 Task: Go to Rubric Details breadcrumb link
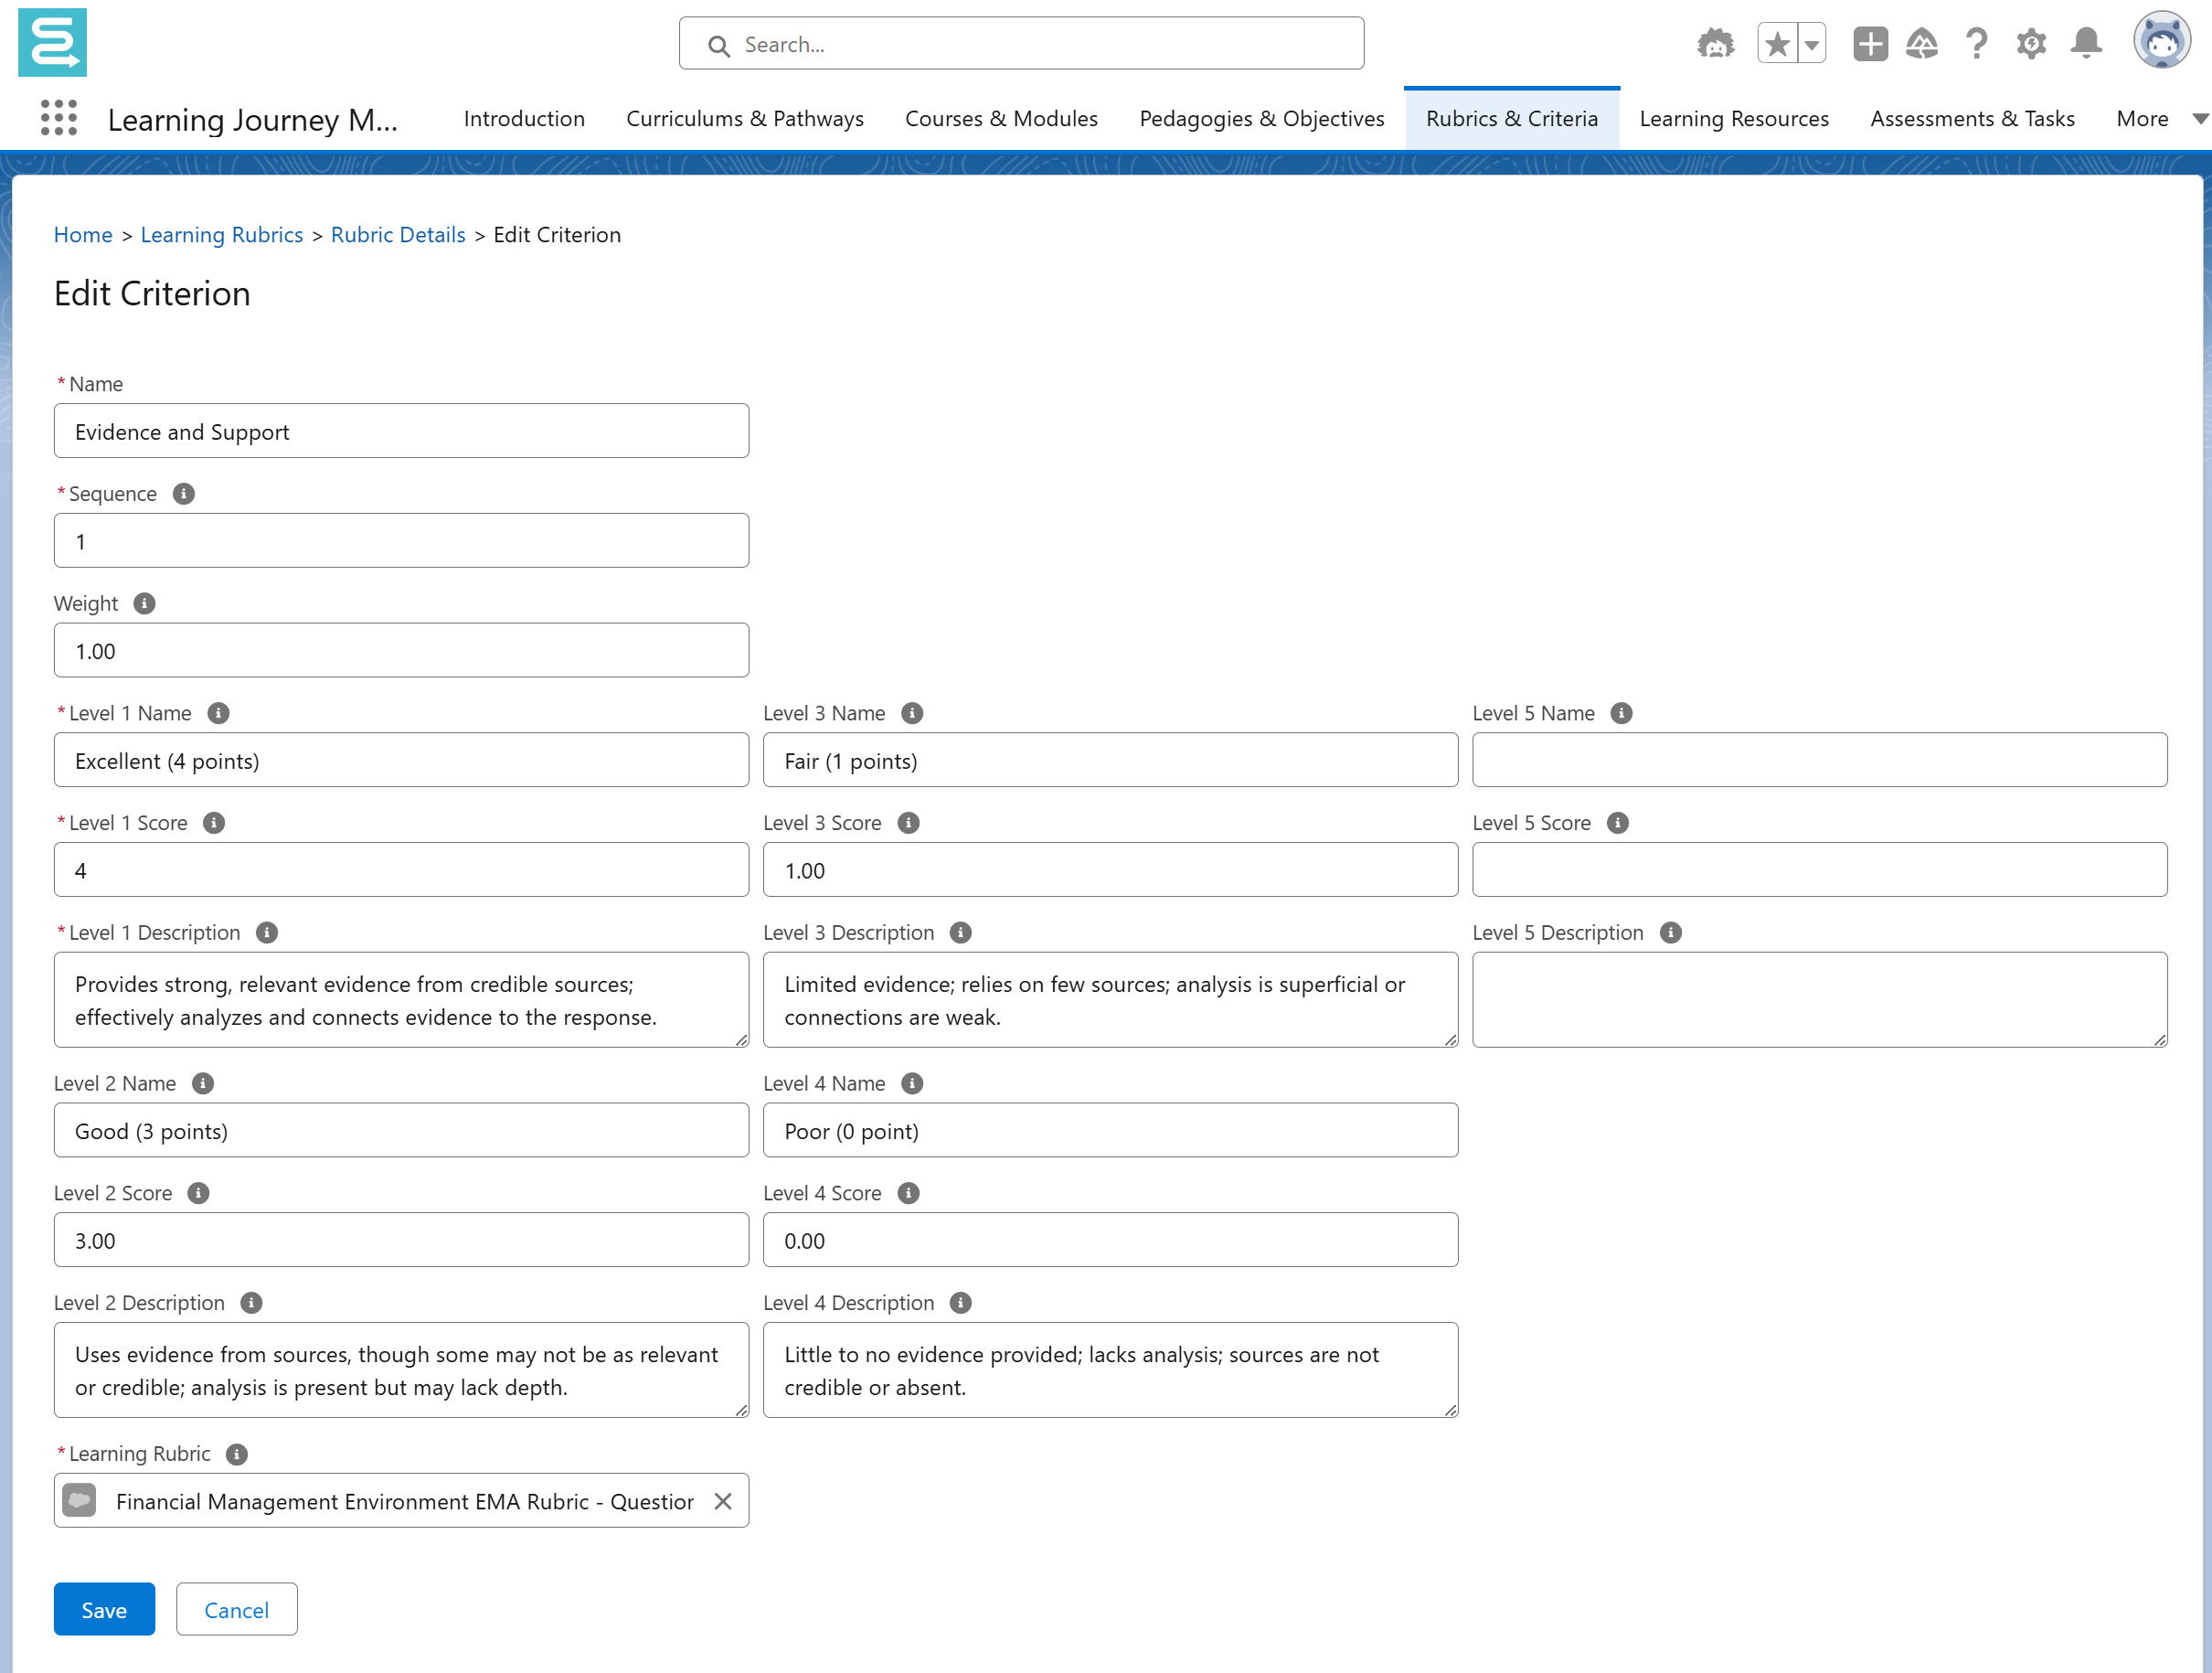(398, 235)
